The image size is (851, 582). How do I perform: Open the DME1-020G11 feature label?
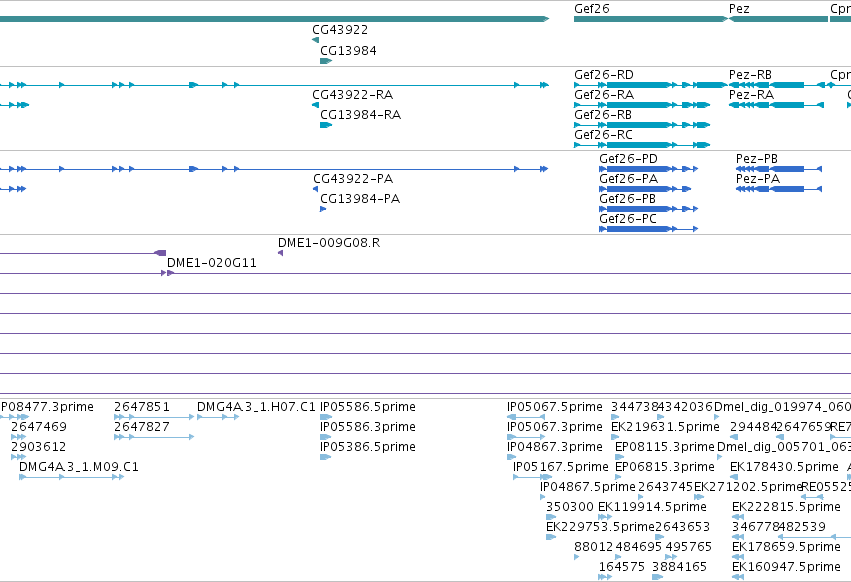[x=212, y=263]
